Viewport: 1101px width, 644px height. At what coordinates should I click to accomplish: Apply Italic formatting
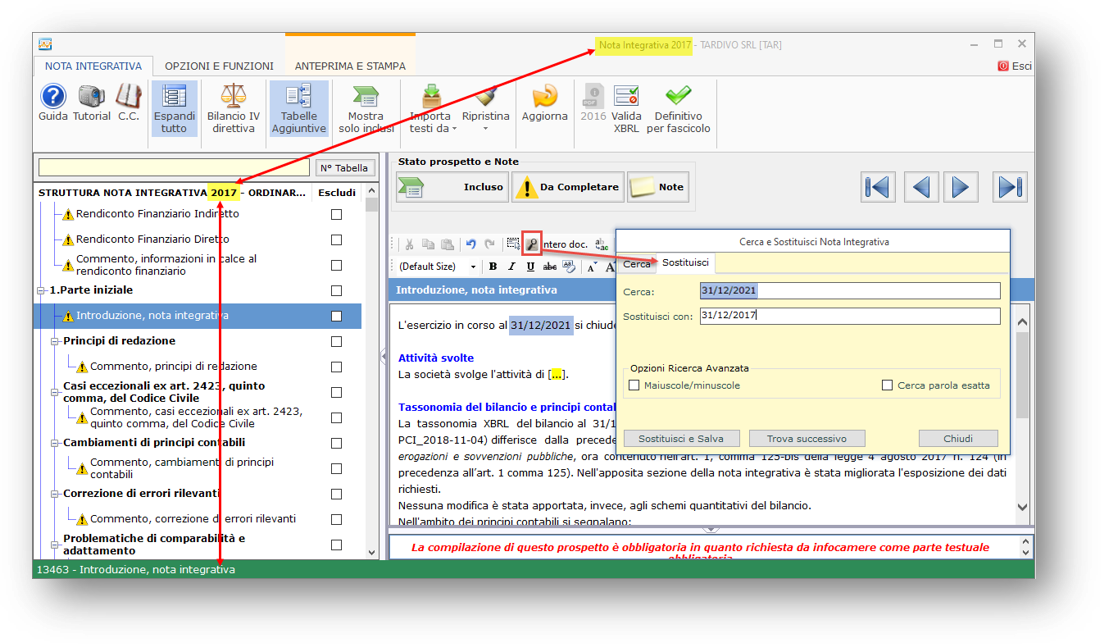click(511, 266)
